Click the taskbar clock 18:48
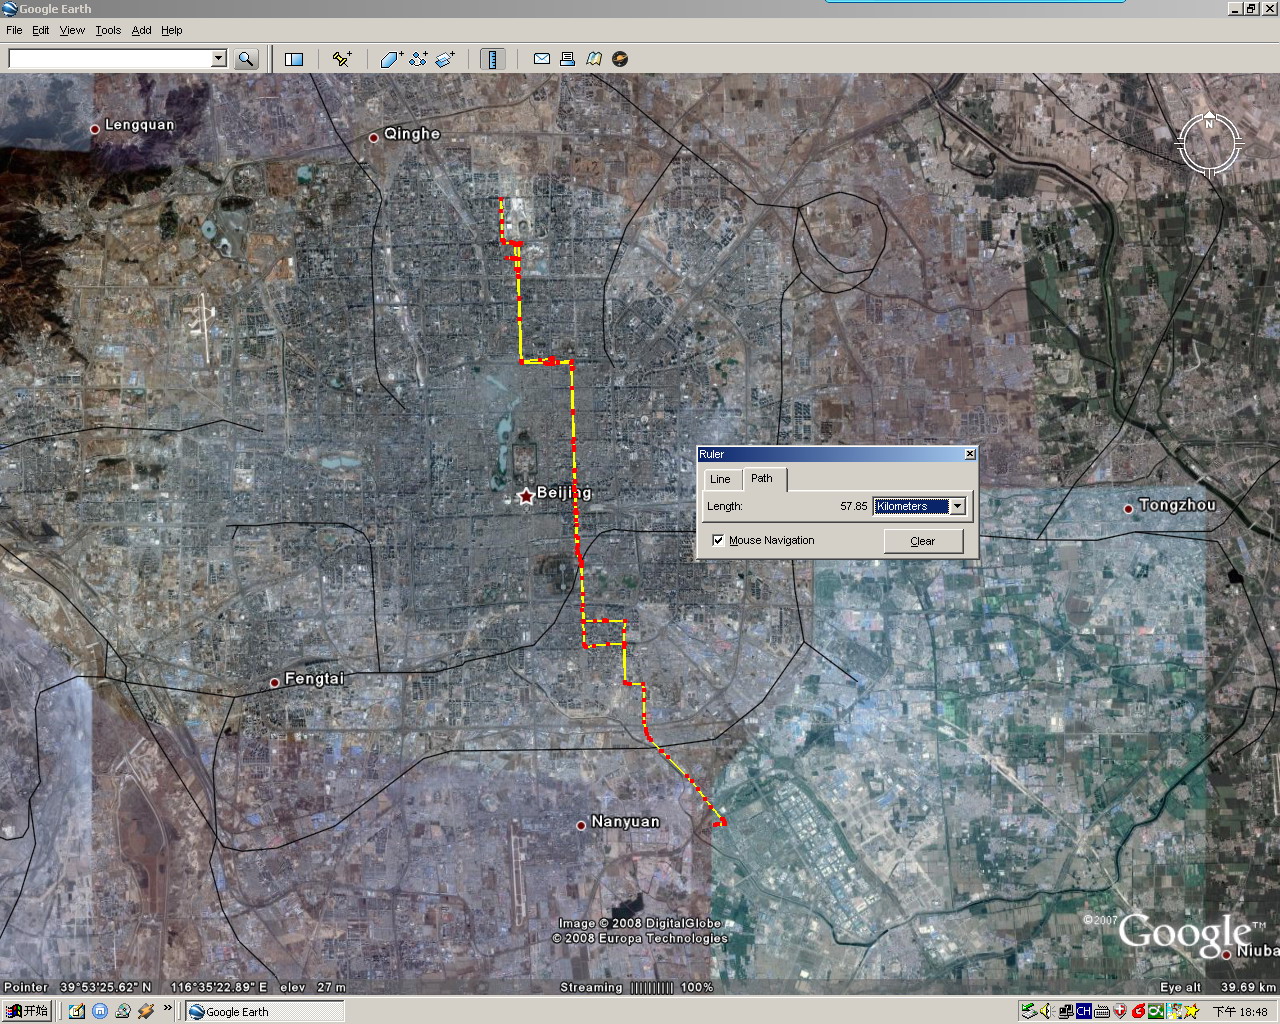This screenshot has width=1280, height=1024. (x=1240, y=1012)
